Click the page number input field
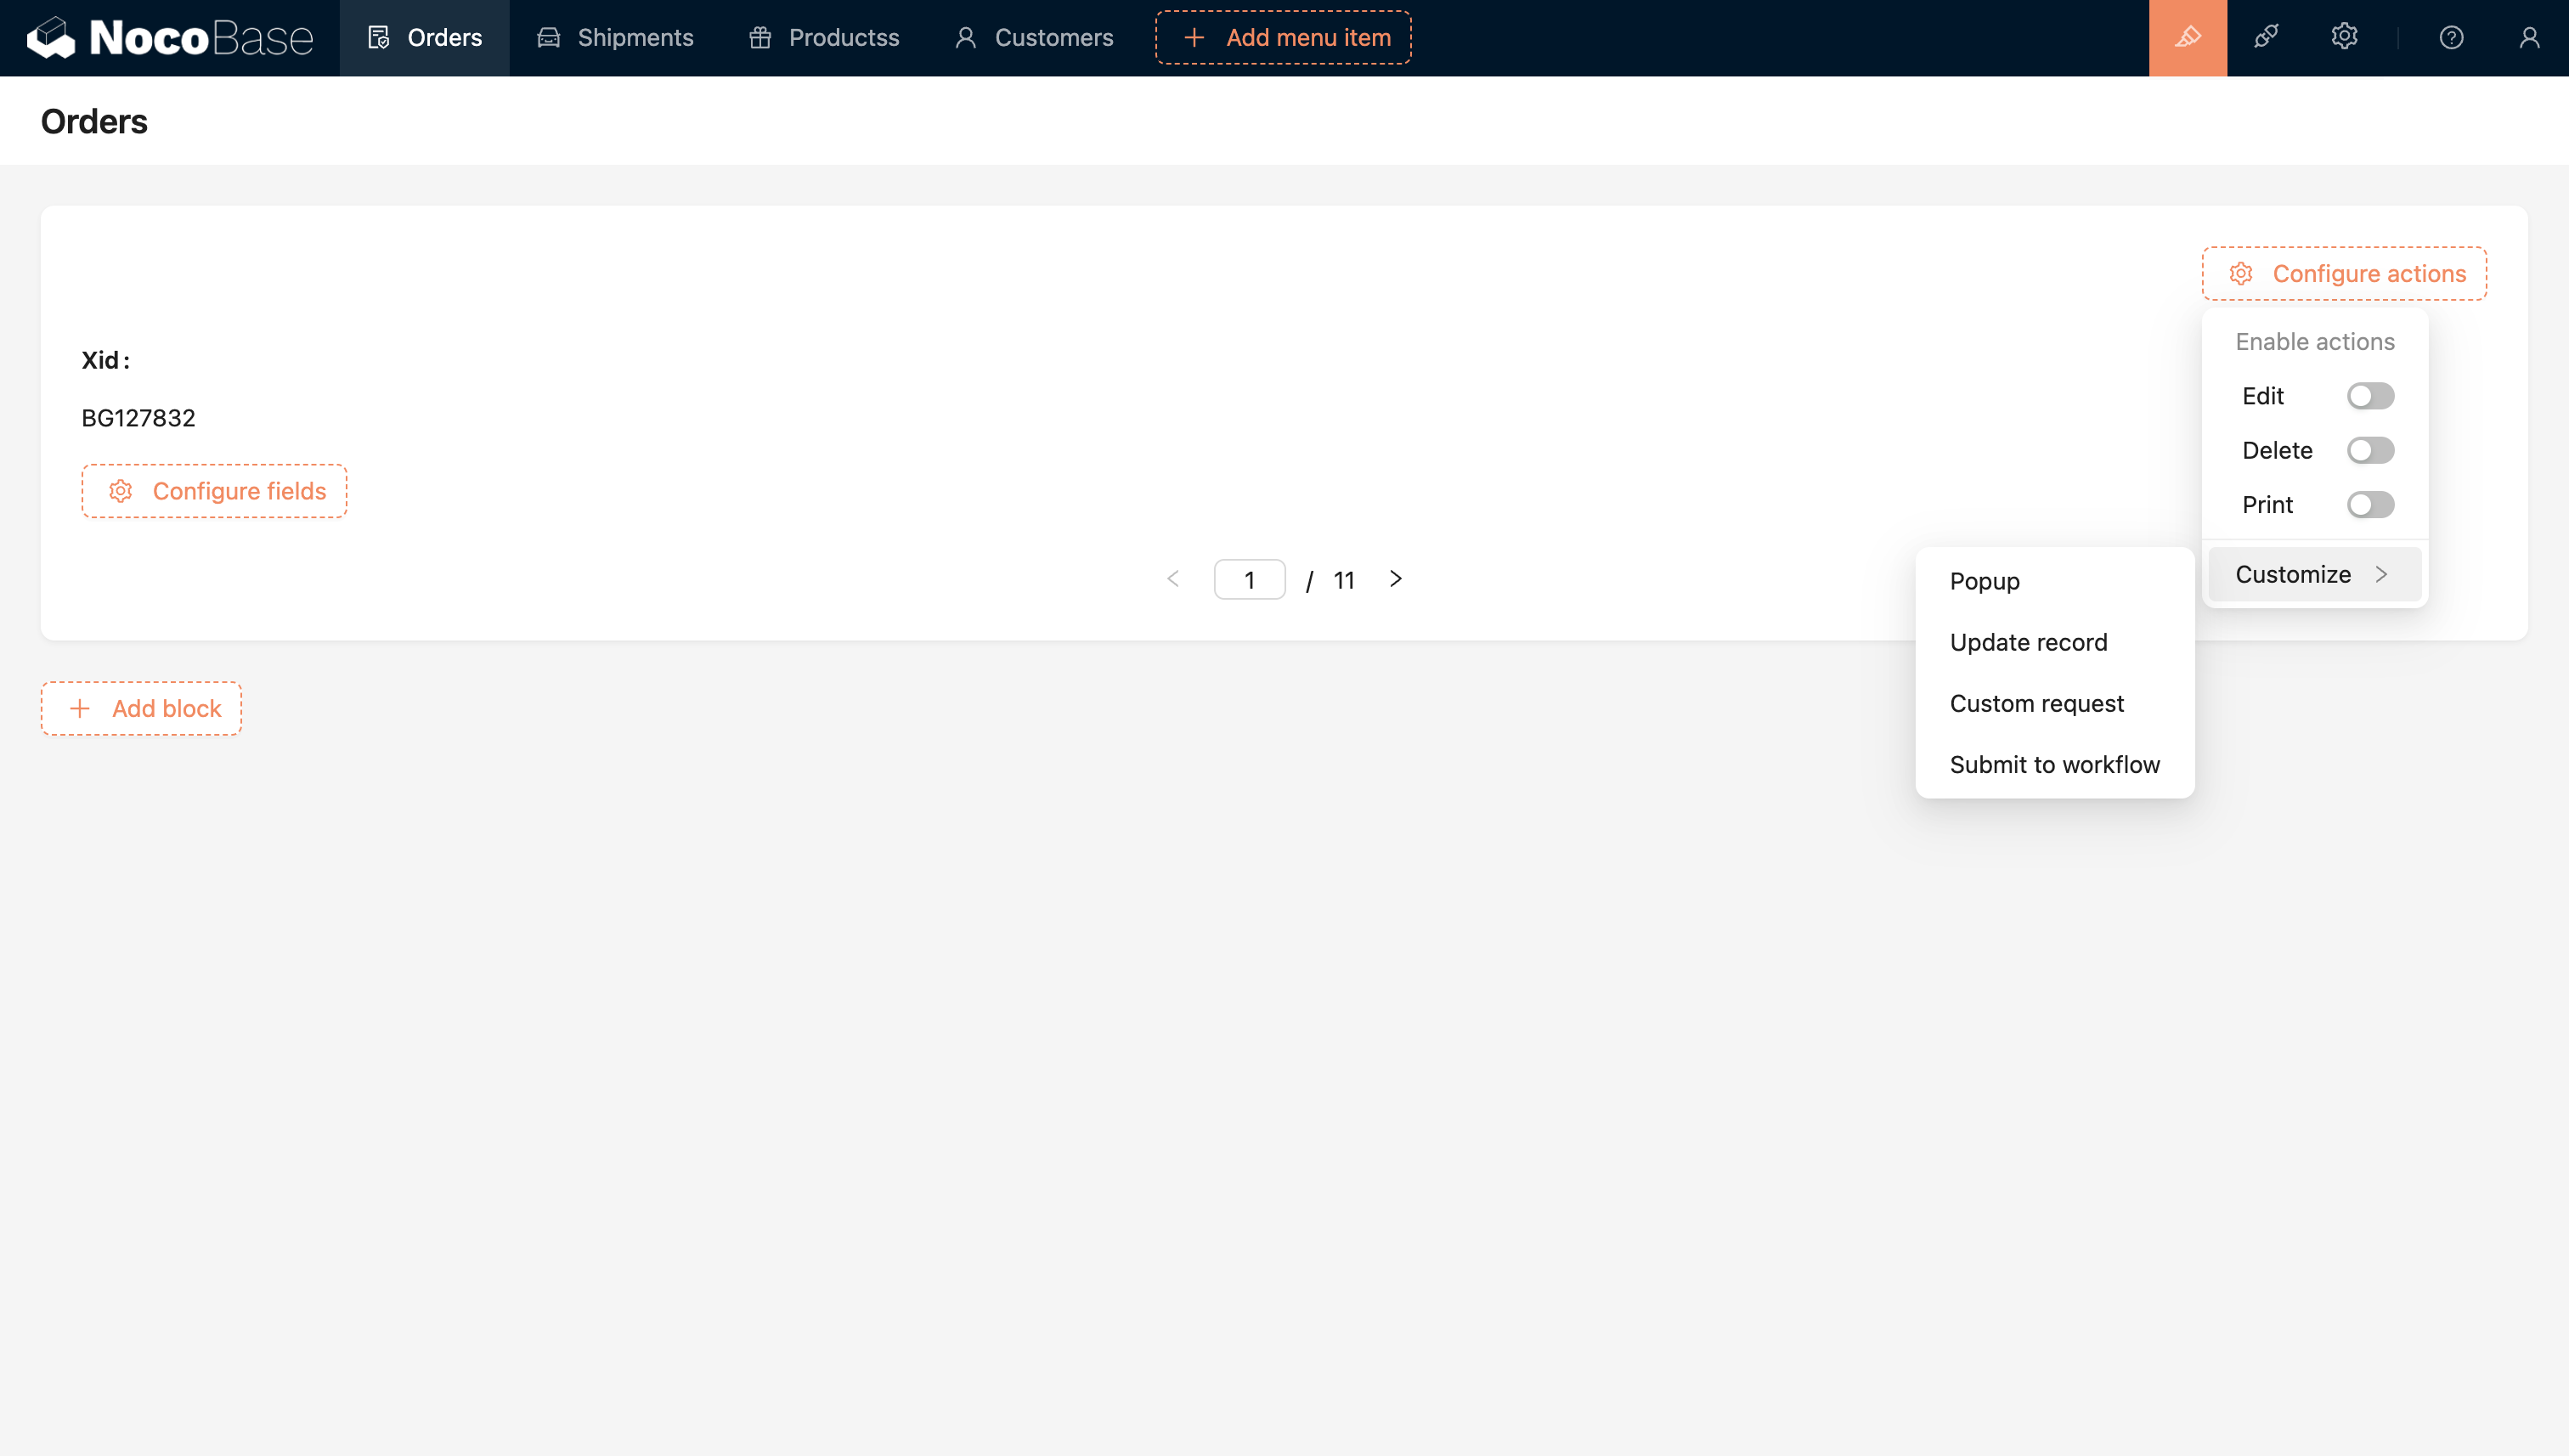The image size is (2569, 1456). point(1249,580)
